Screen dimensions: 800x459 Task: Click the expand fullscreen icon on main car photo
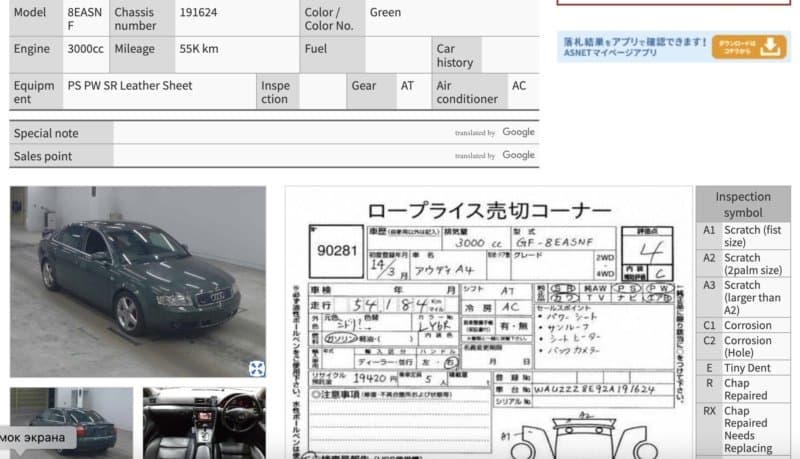pos(257,368)
